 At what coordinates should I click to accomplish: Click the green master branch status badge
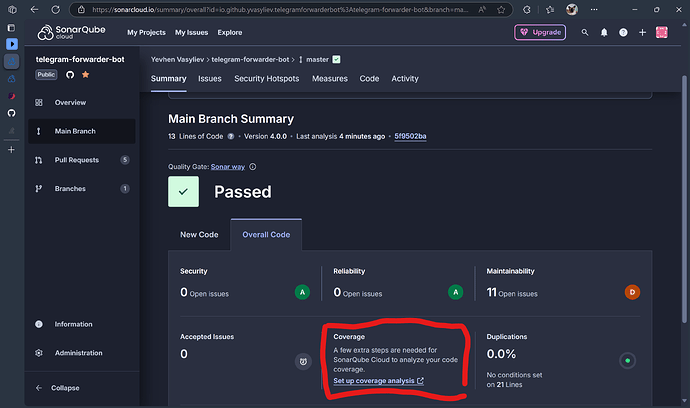coord(336,59)
